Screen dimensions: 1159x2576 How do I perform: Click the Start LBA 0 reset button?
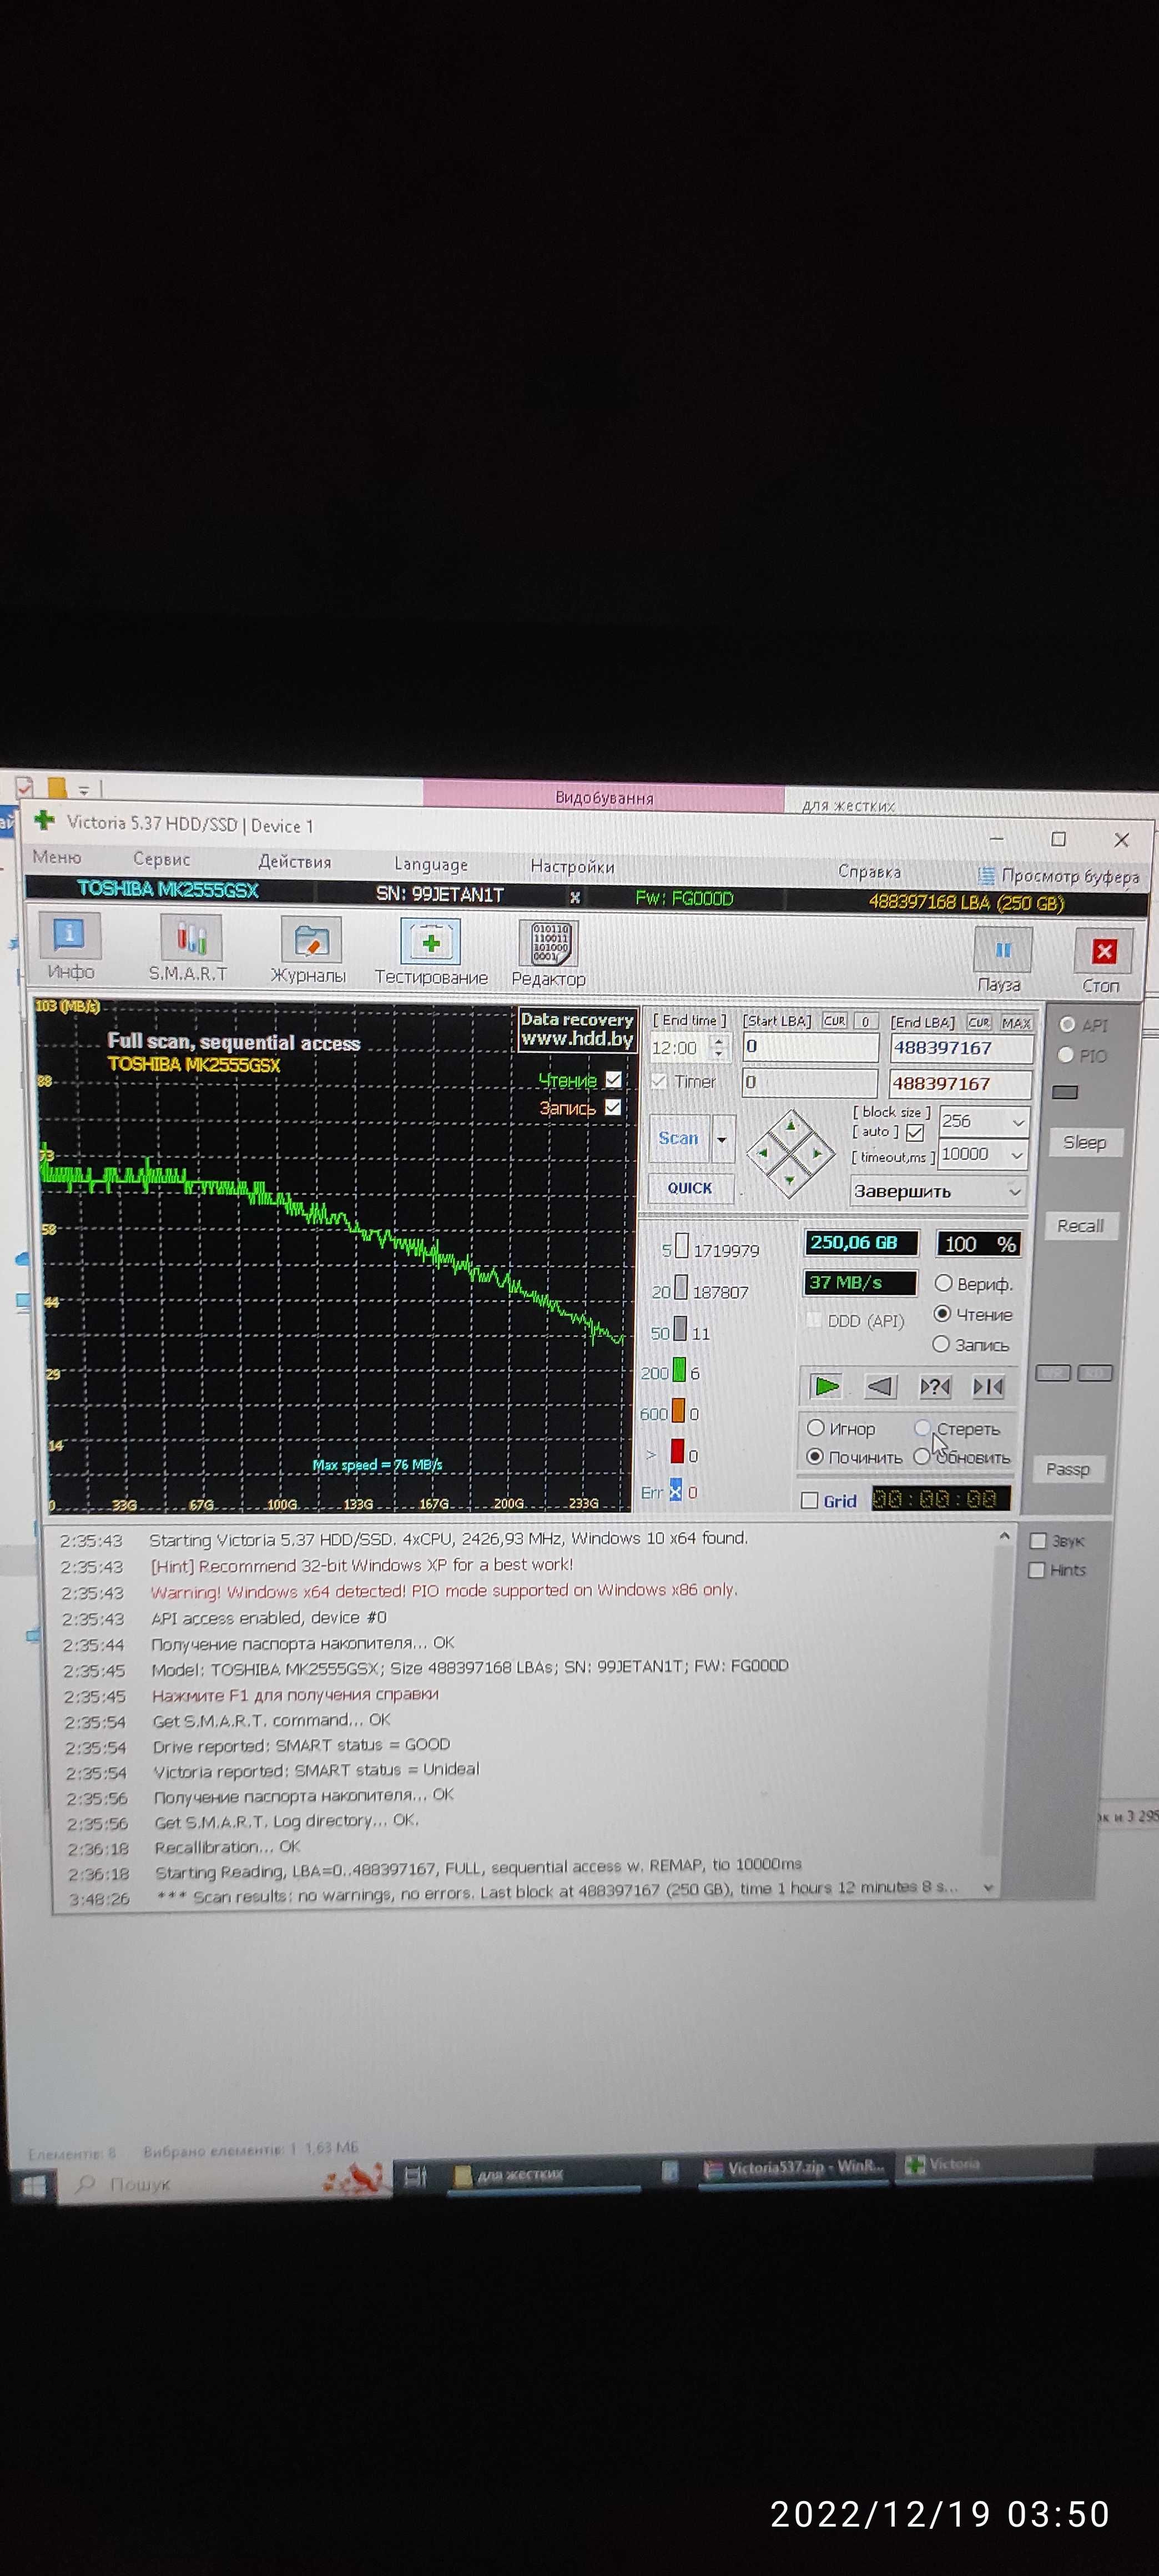click(866, 1021)
